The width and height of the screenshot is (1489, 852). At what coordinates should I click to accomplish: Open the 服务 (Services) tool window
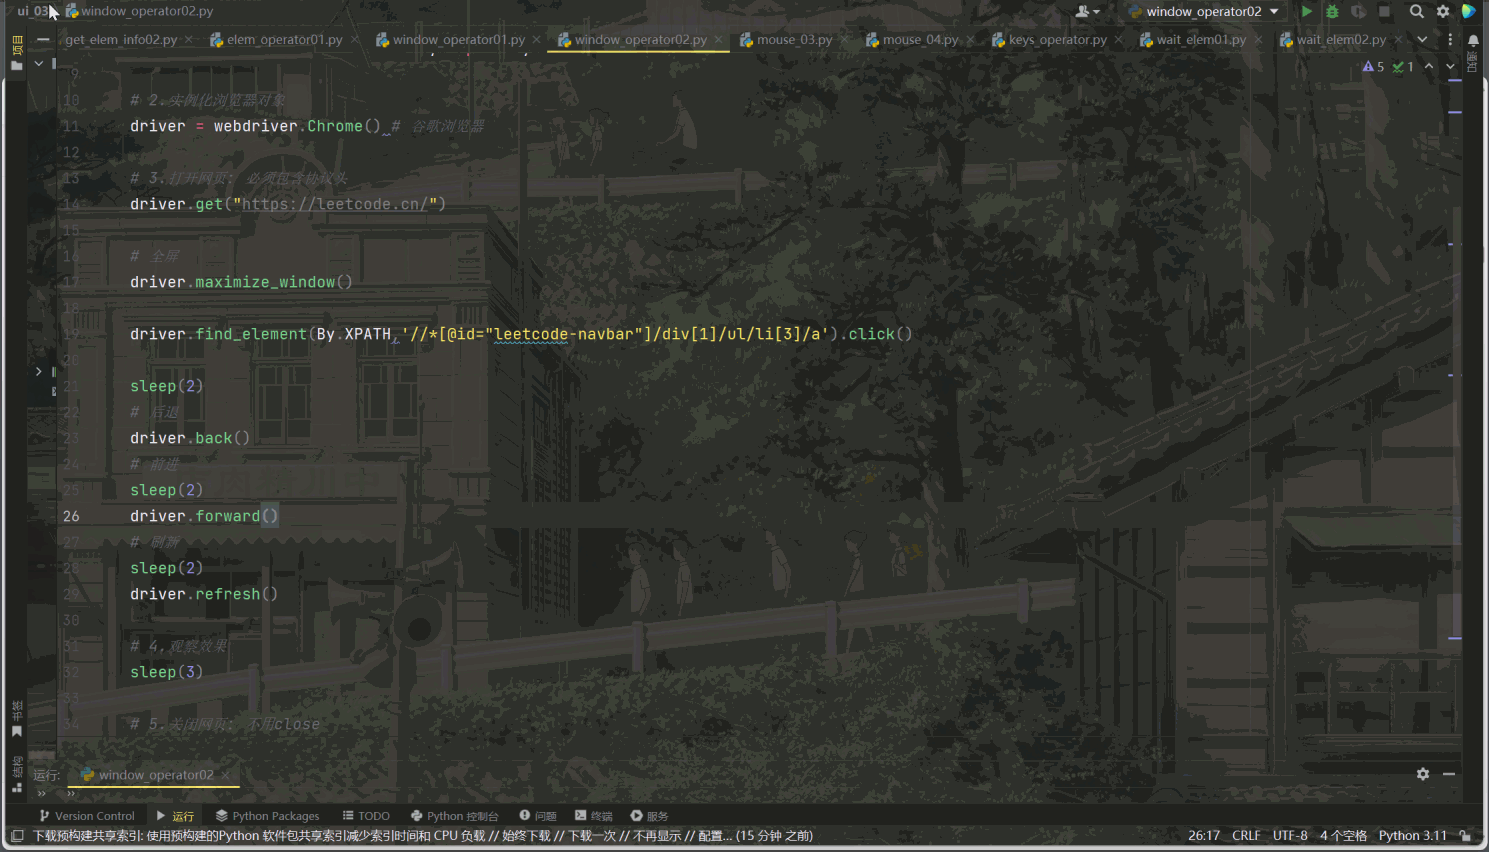649,816
